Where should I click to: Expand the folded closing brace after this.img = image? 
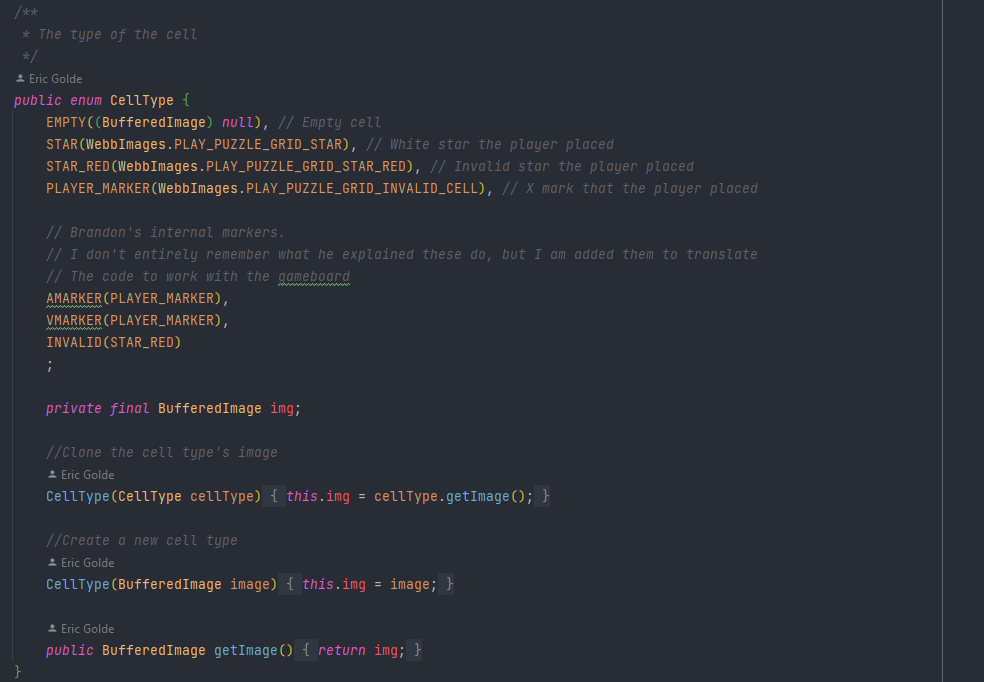coord(449,584)
